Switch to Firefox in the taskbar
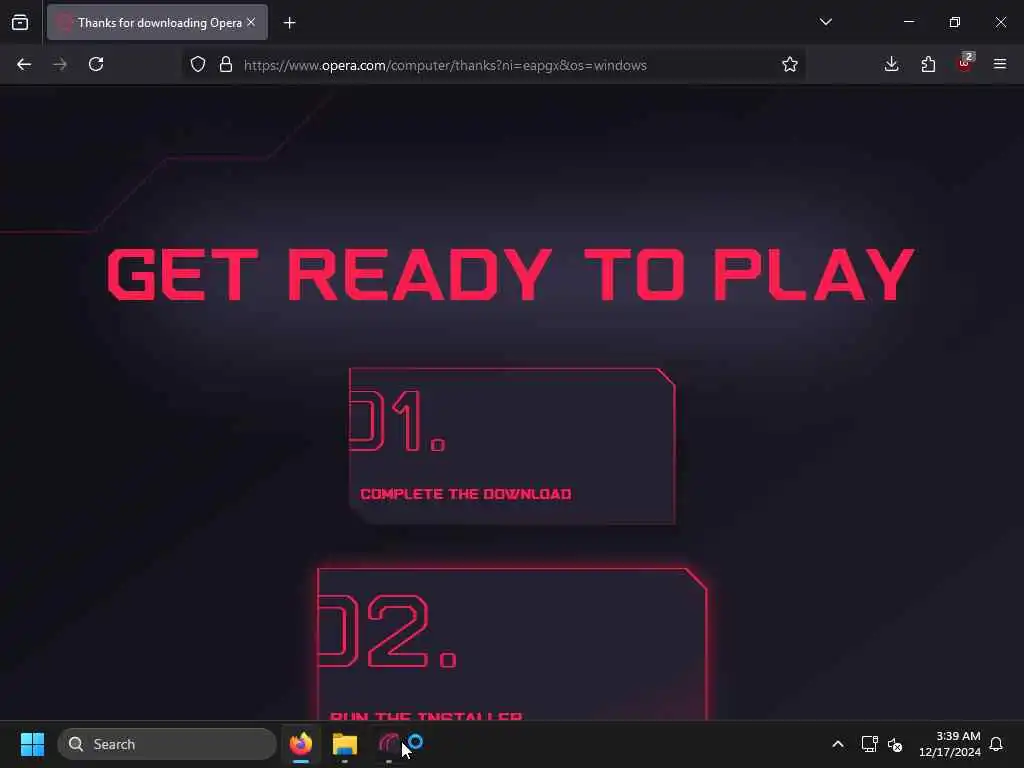Image resolution: width=1024 pixels, height=768 pixels. 301,744
